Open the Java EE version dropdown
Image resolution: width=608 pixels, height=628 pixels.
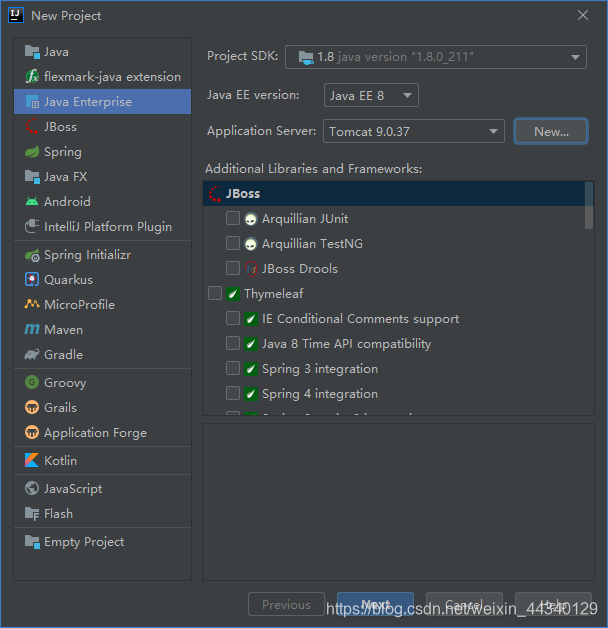click(371, 95)
